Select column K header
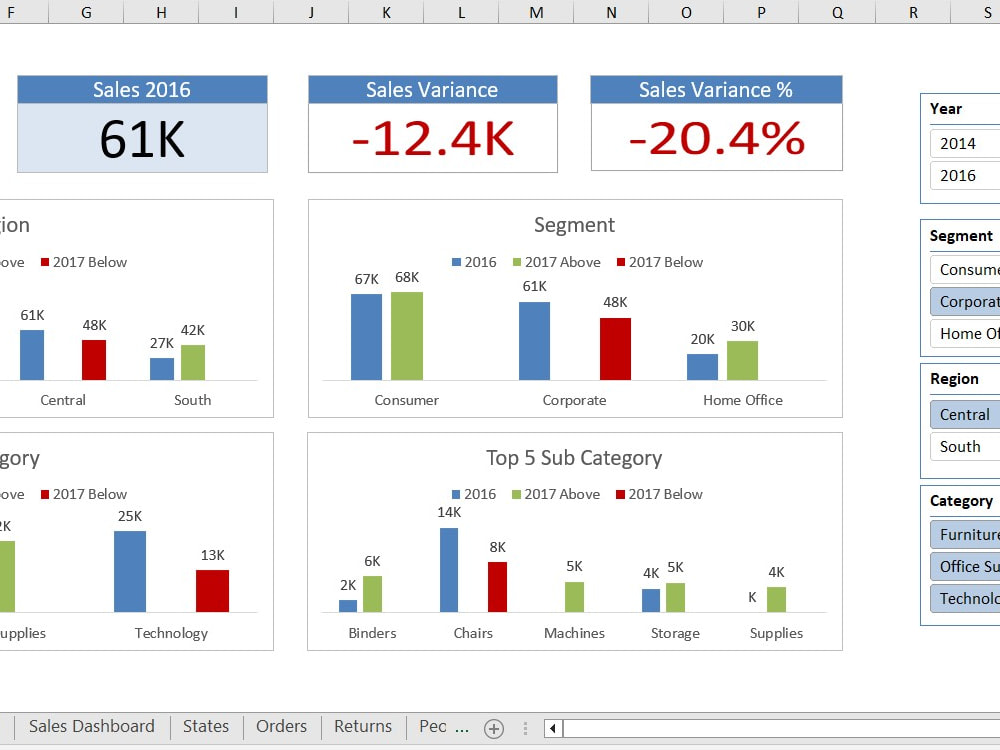The height and width of the screenshot is (750, 1000). point(386,12)
